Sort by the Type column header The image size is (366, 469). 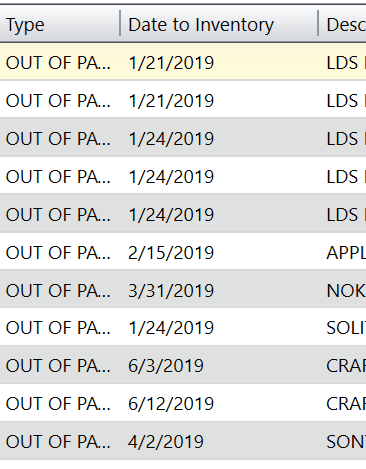click(x=59, y=24)
